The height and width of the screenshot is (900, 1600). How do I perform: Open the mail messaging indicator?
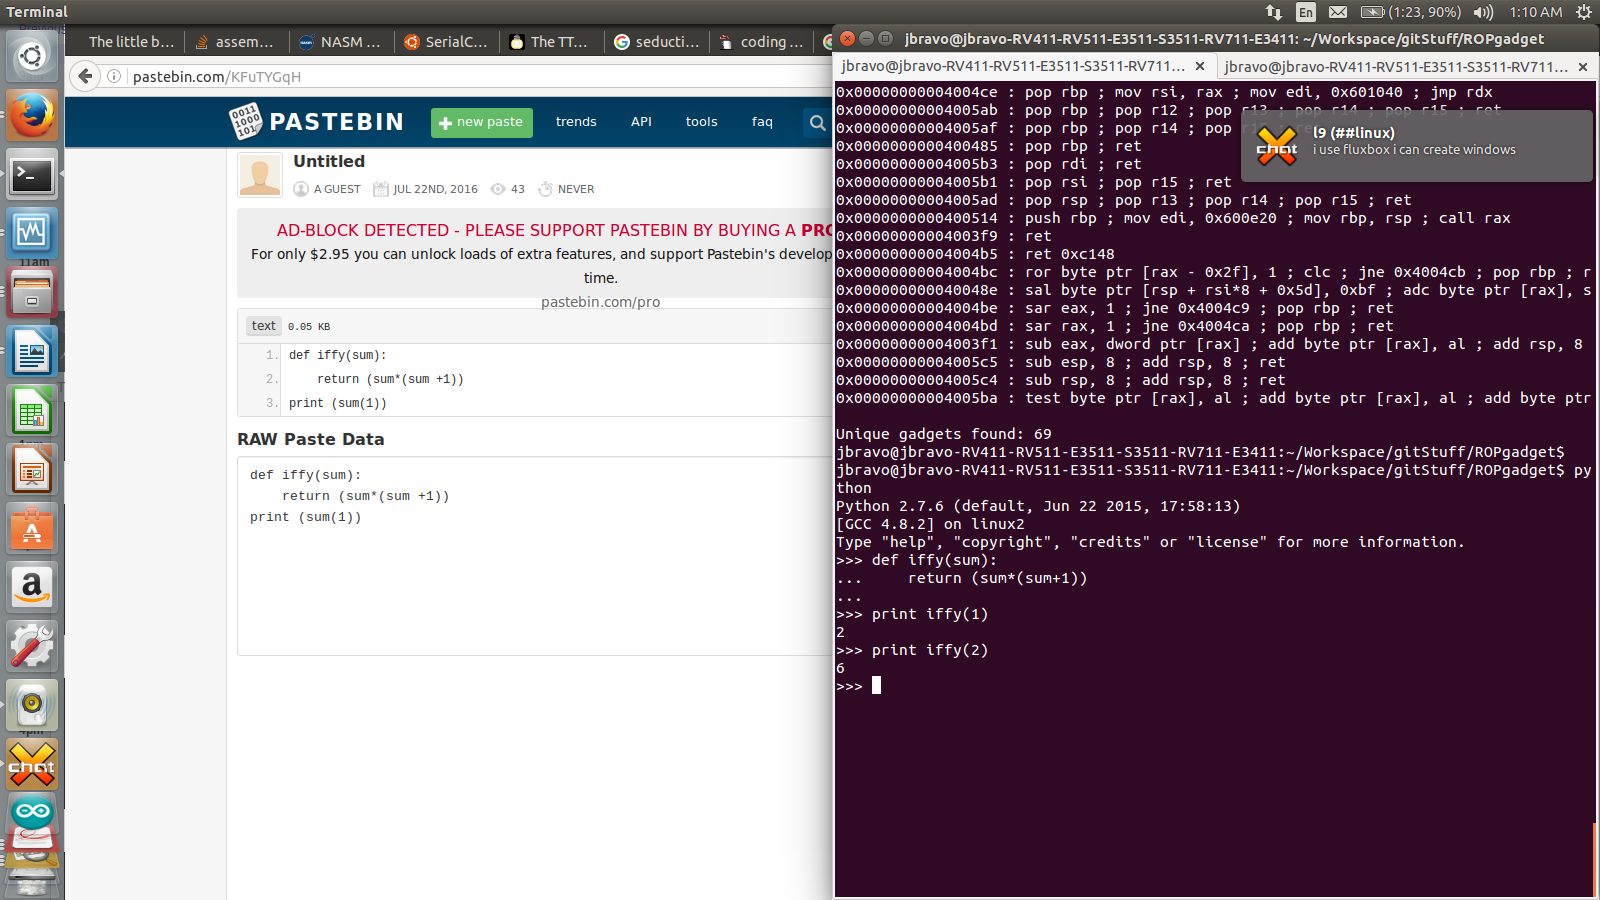[x=1338, y=12]
